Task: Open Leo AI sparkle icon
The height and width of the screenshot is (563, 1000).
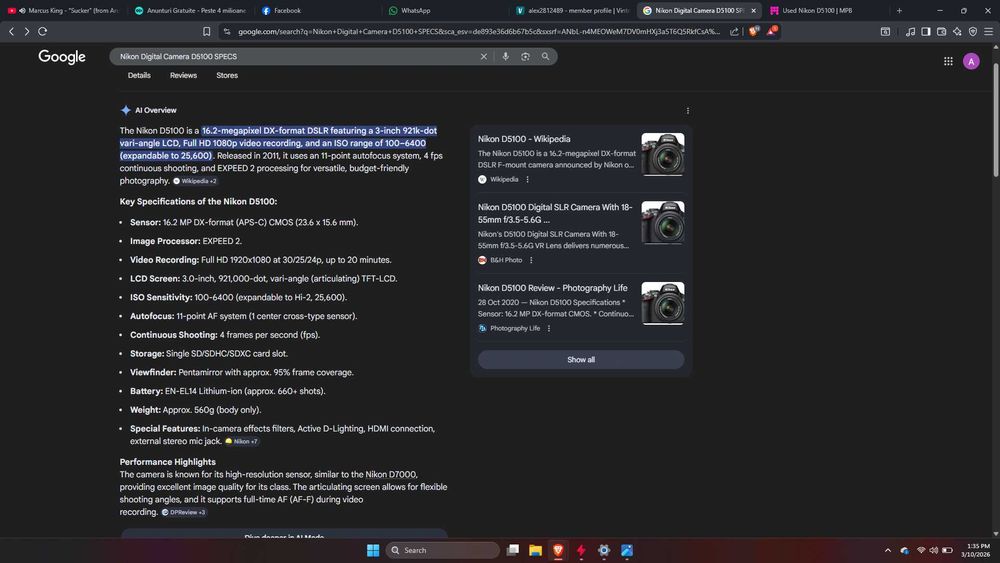Action: coord(957,31)
